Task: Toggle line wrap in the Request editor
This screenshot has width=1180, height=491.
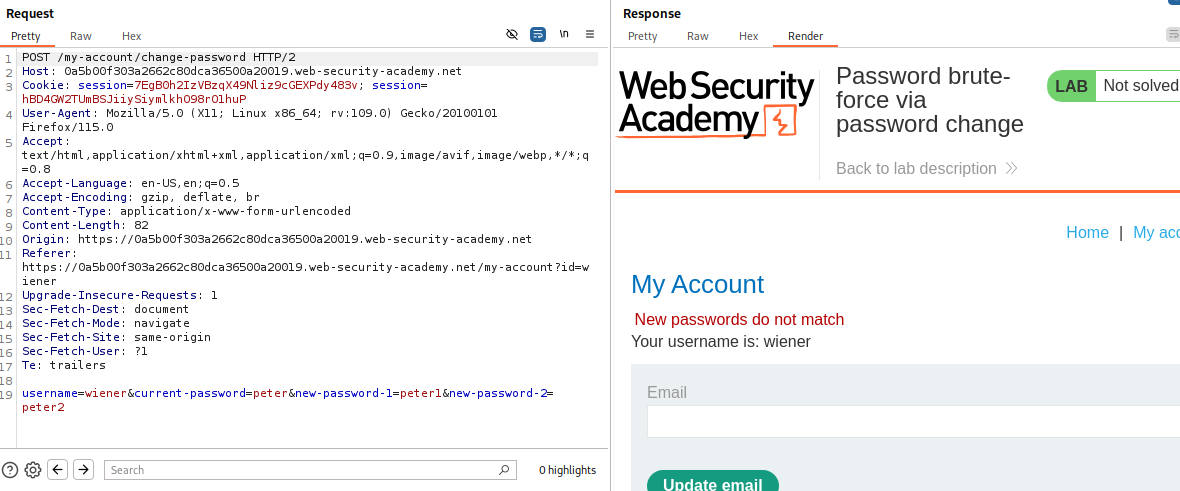Action: pyautogui.click(x=538, y=34)
